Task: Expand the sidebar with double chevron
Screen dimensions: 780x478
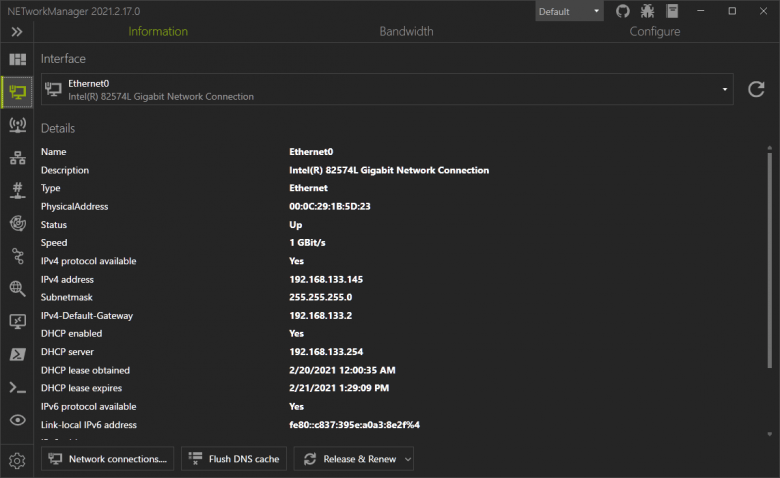Action: (17, 32)
